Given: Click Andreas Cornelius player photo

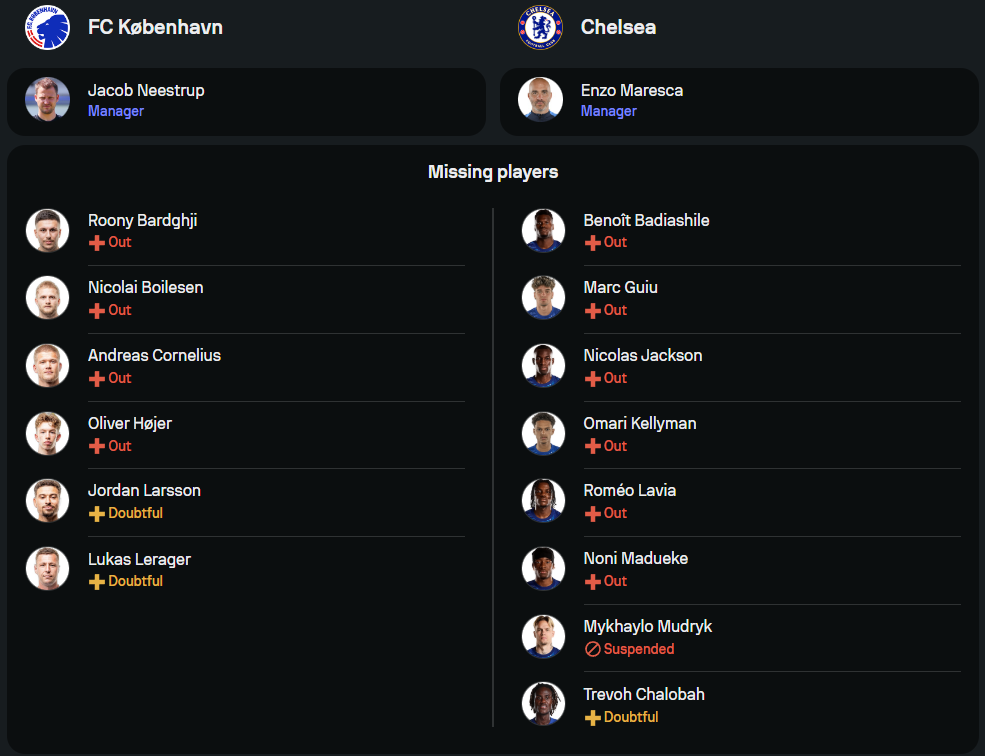Looking at the screenshot, I should (47, 366).
